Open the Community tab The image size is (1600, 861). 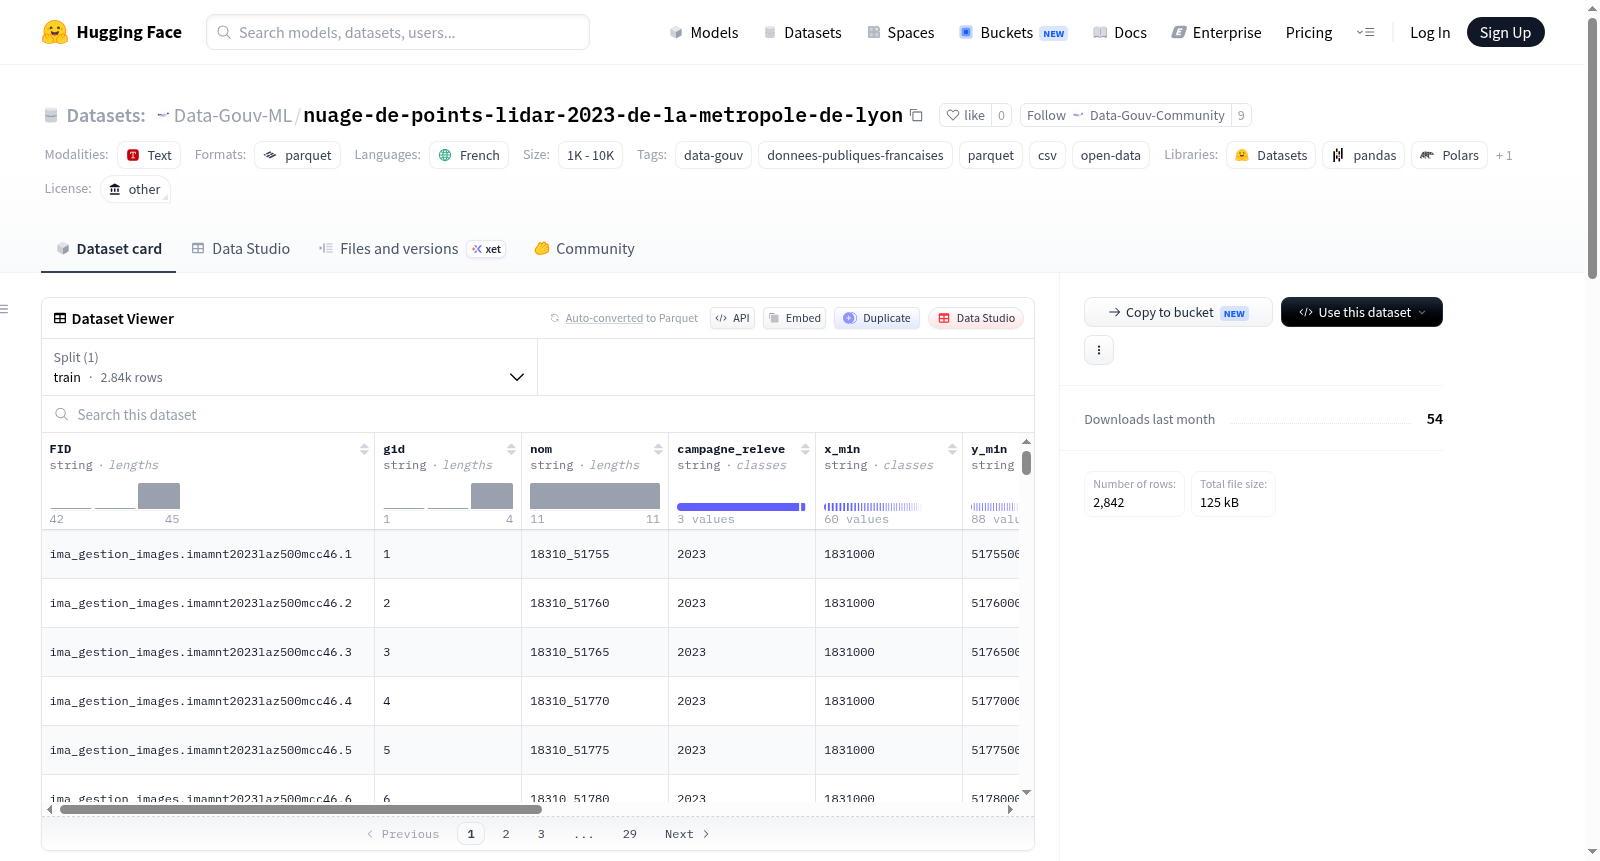pos(584,249)
